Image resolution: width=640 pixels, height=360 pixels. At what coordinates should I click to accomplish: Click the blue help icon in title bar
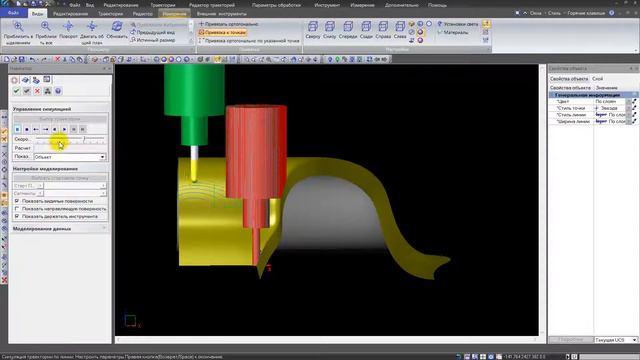pyautogui.click(x=611, y=13)
